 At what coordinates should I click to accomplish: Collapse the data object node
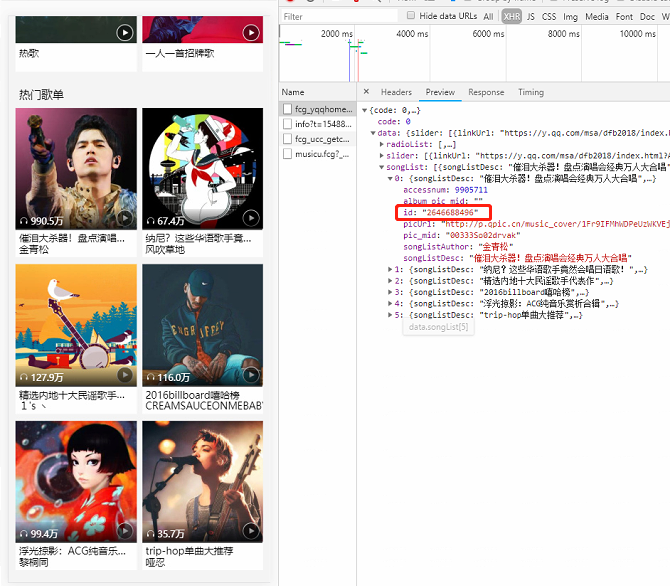(373, 133)
